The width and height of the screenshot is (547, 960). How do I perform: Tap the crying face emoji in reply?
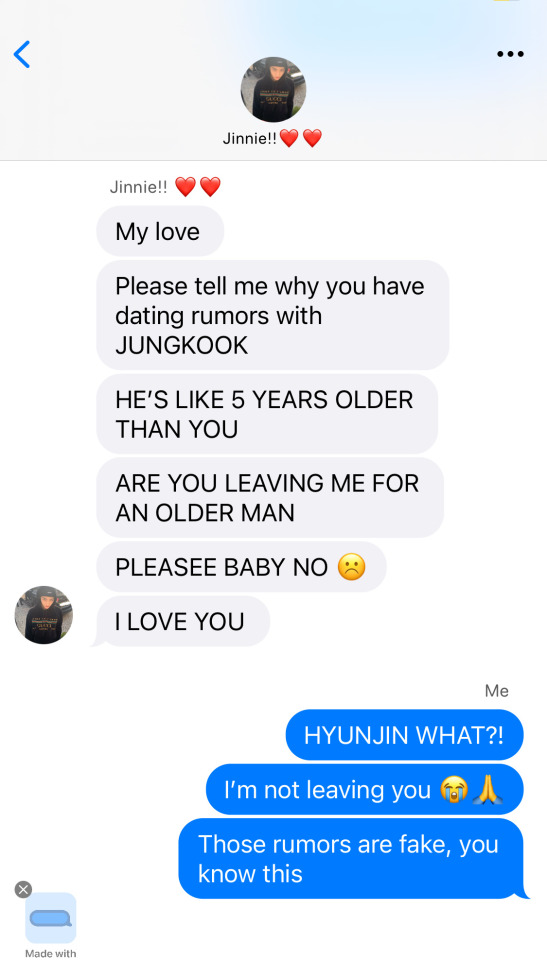click(x=453, y=790)
